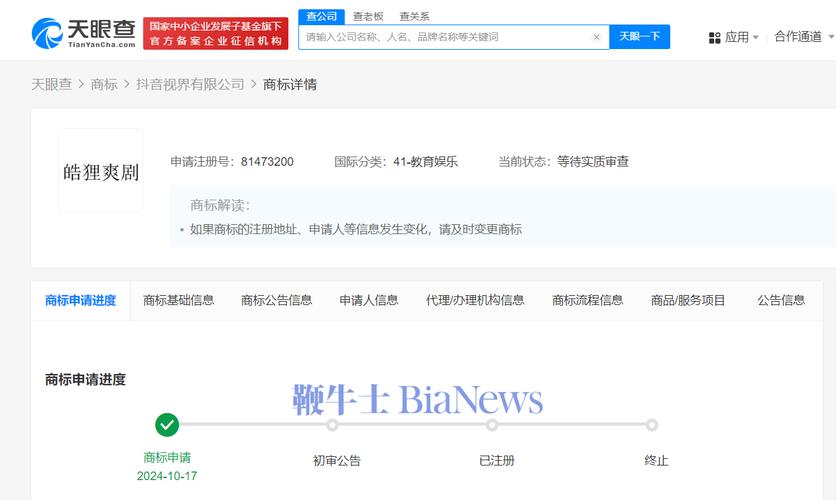Click the 等待实质审查 status text
The height and width of the screenshot is (500, 836).
coord(593,162)
